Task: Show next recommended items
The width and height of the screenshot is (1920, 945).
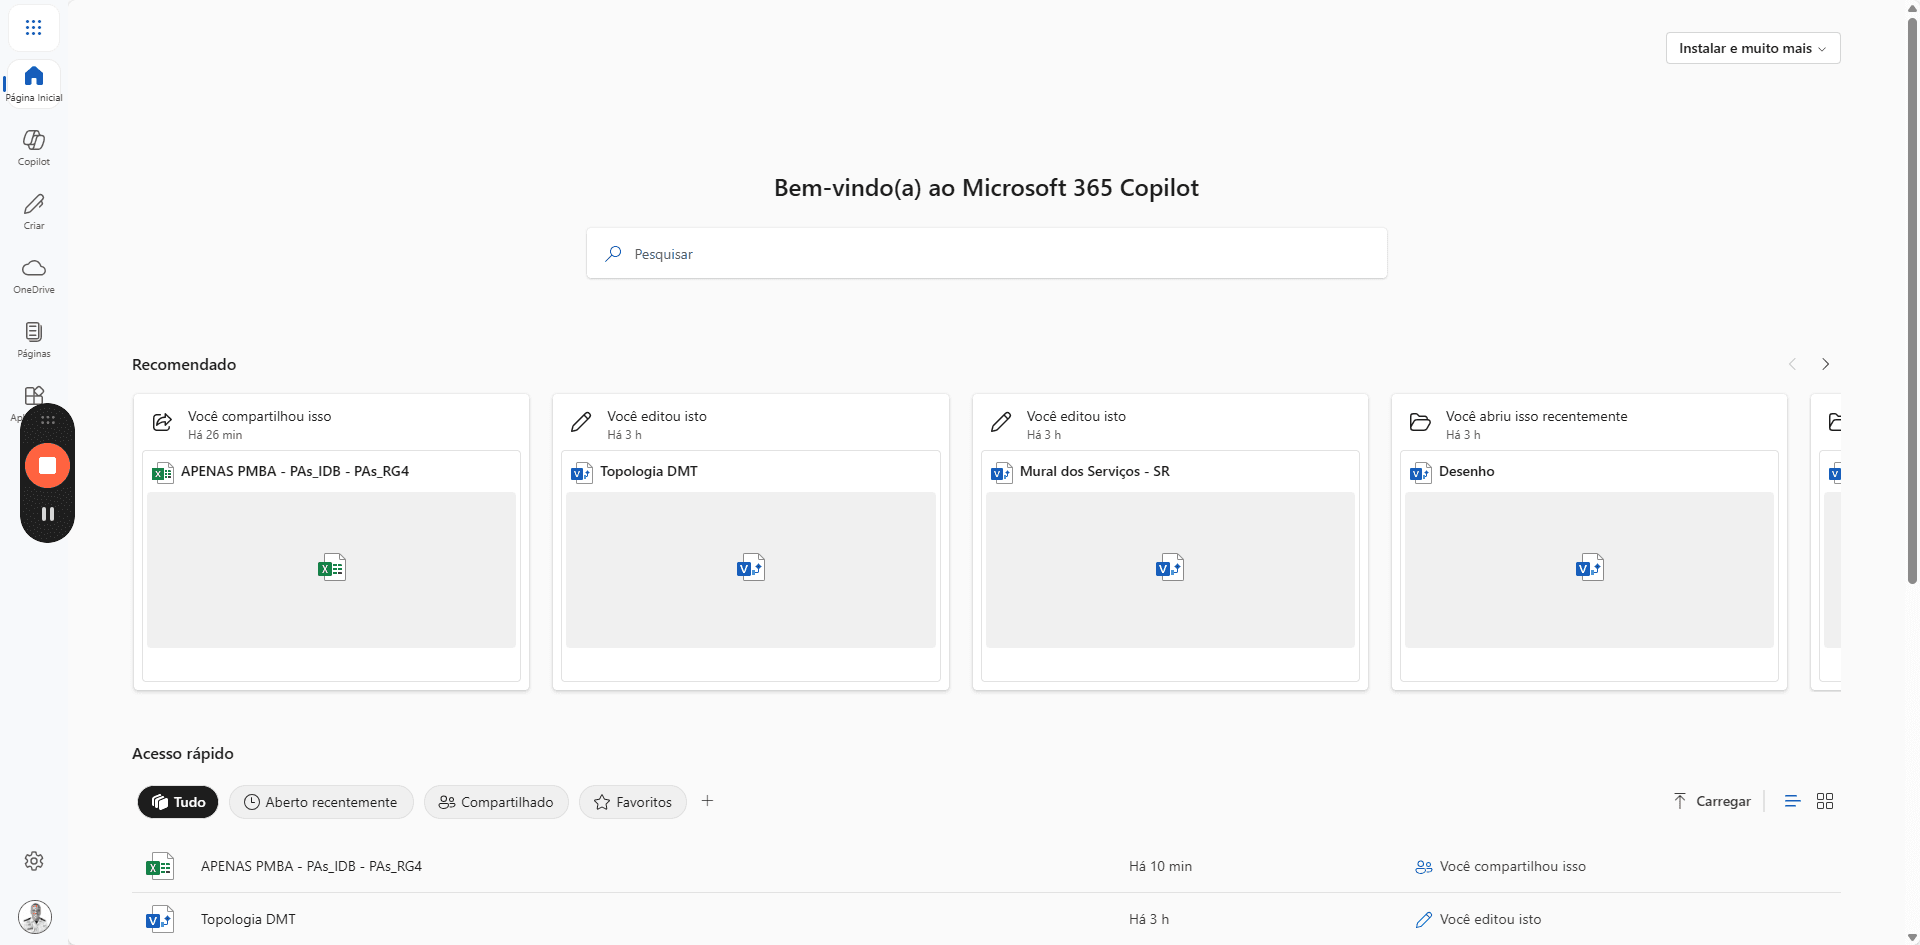Action: coord(1825,364)
